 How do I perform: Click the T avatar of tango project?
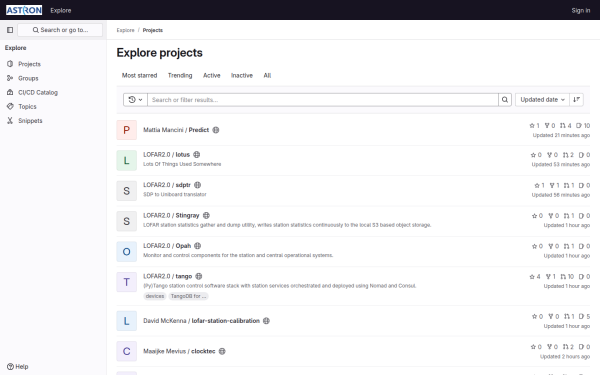click(127, 282)
